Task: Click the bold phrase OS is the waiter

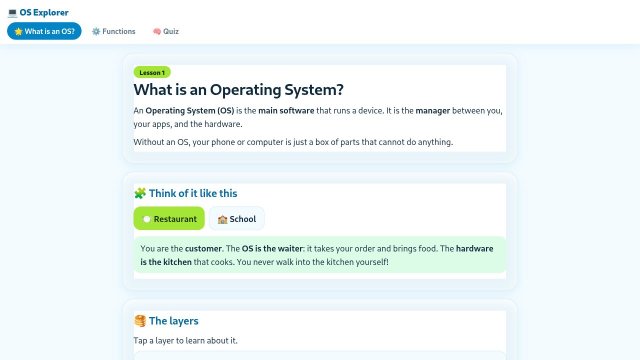Action: point(272,249)
